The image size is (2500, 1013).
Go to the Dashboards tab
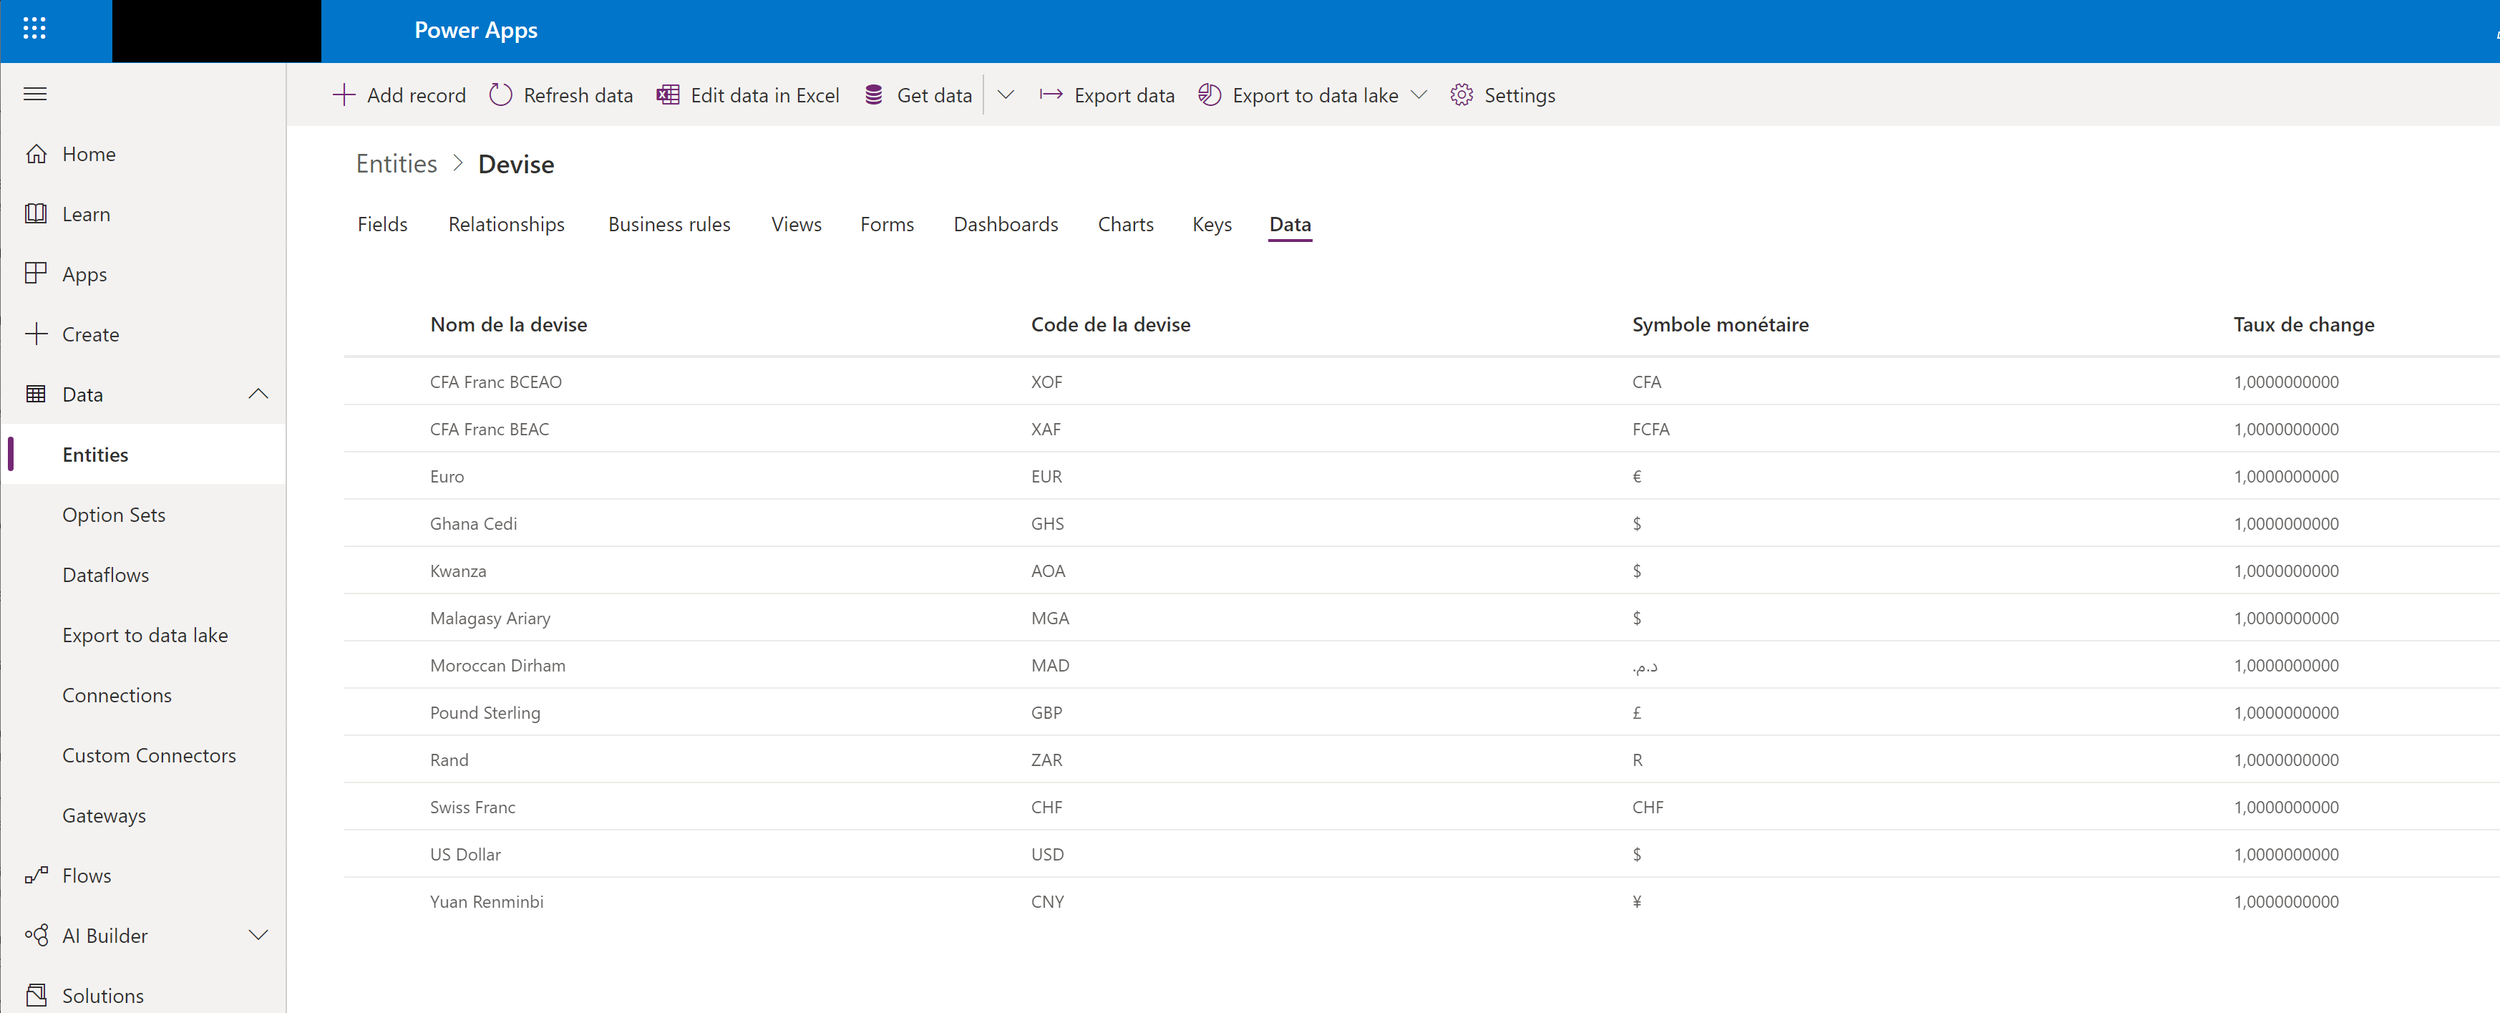pos(1006,224)
